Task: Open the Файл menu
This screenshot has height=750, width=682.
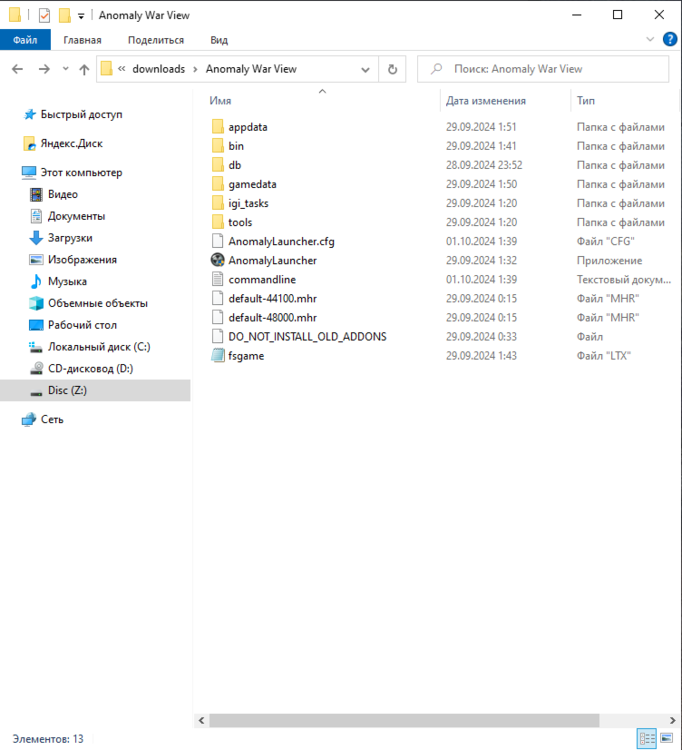Action: click(25, 40)
